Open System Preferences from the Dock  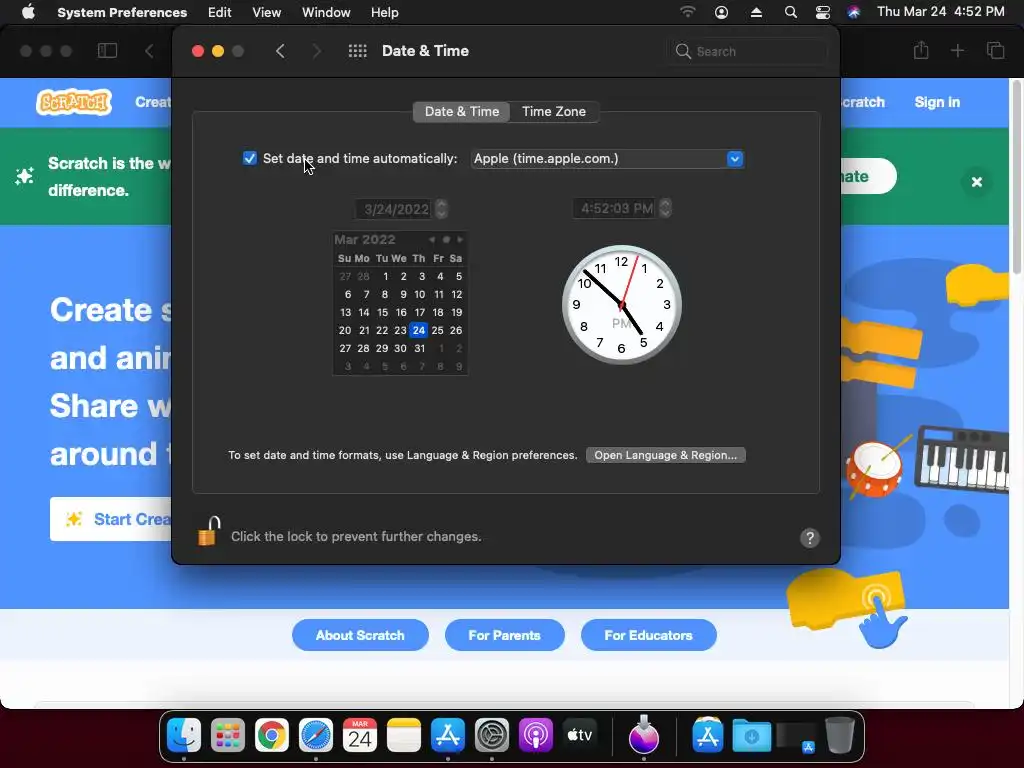[x=492, y=736]
